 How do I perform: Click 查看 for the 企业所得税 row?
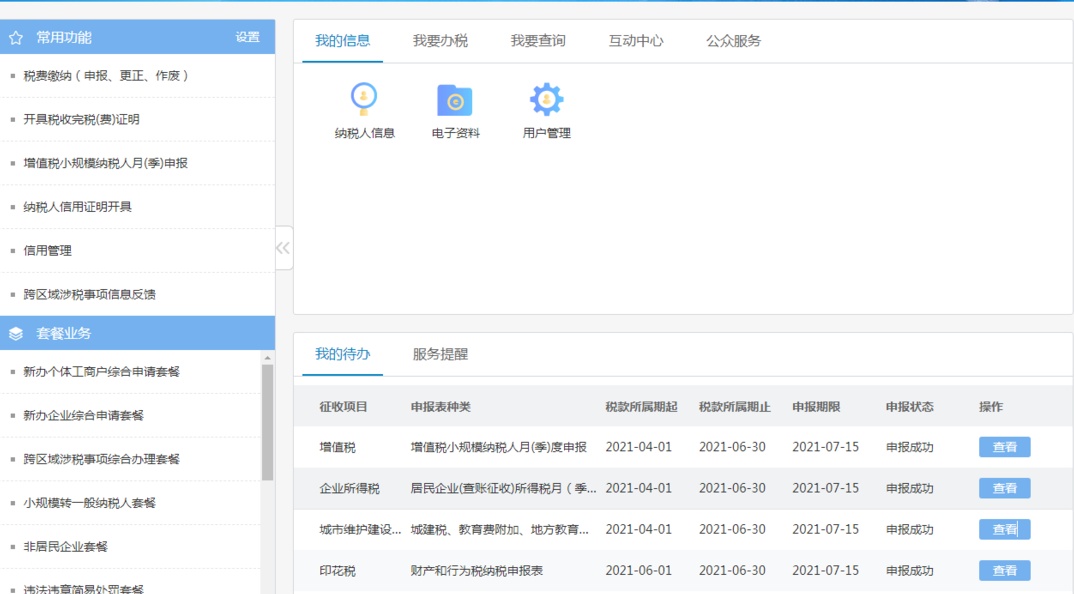pos(1004,488)
